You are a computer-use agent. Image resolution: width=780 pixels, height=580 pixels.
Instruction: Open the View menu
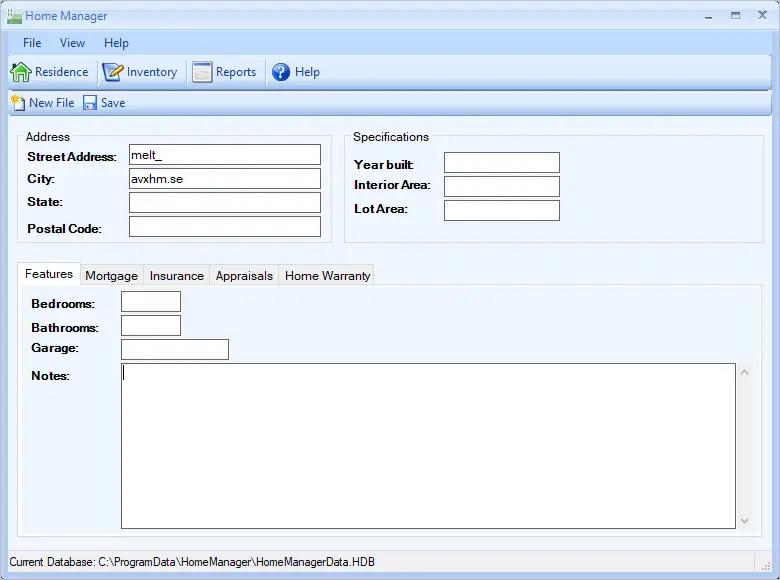pos(72,43)
